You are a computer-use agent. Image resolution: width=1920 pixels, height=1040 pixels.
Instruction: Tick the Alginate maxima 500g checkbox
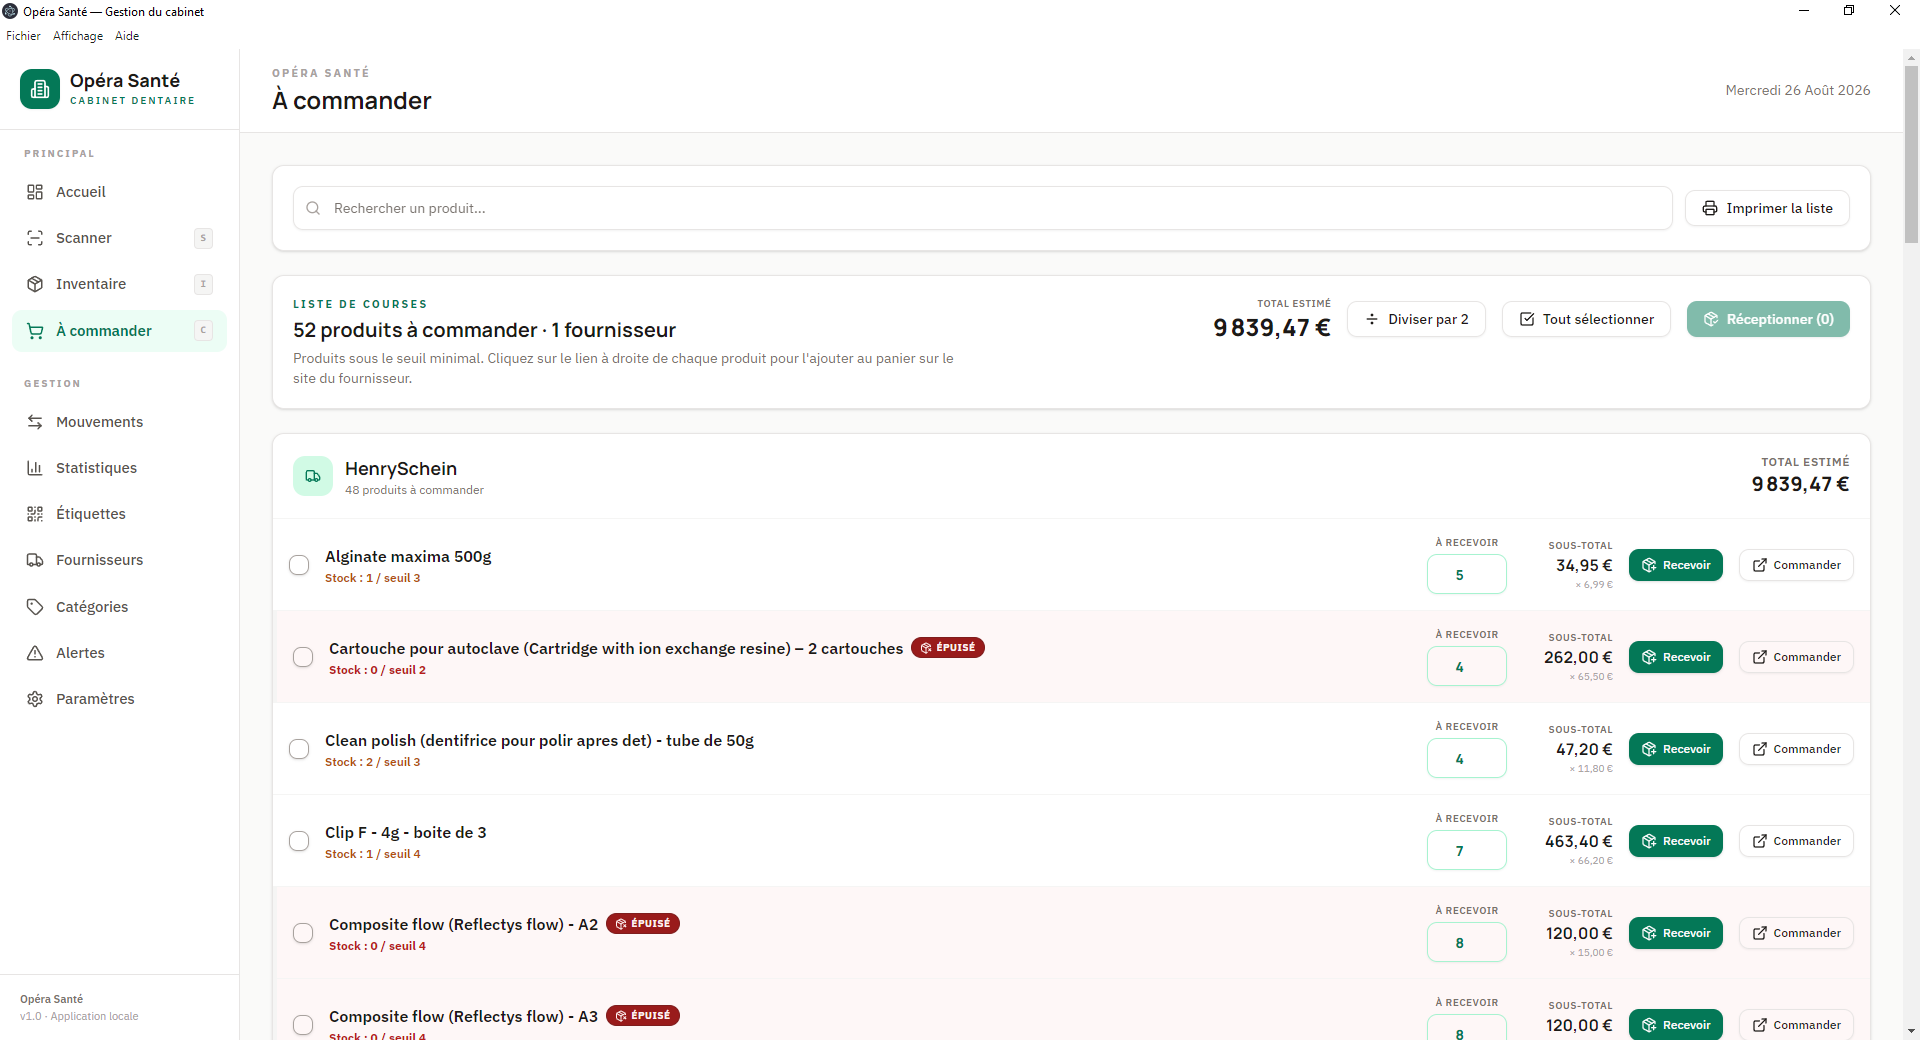click(x=299, y=565)
